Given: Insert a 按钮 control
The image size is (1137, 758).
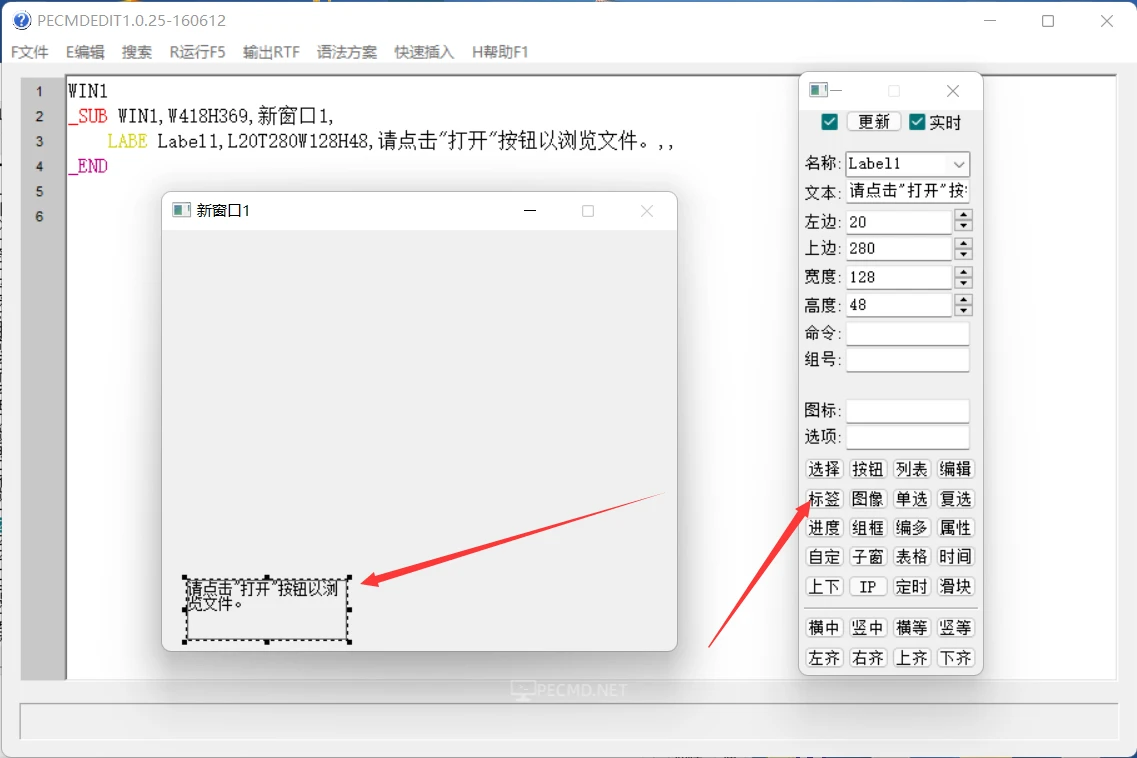Looking at the screenshot, I should (867, 469).
